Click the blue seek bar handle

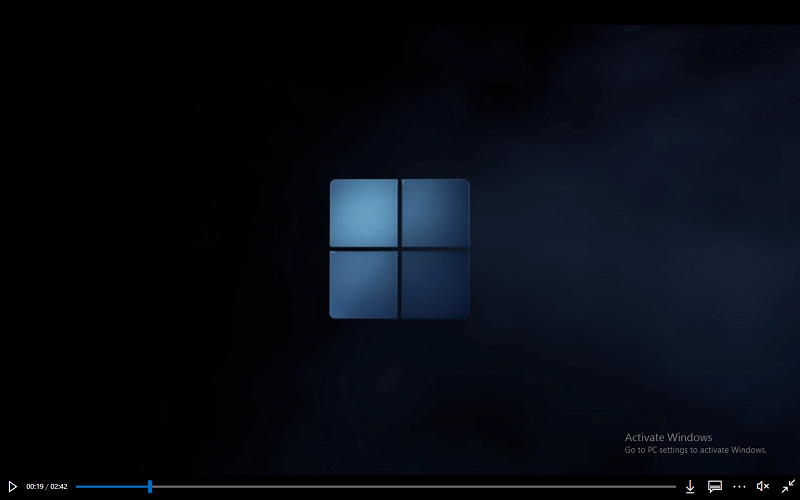(150, 486)
